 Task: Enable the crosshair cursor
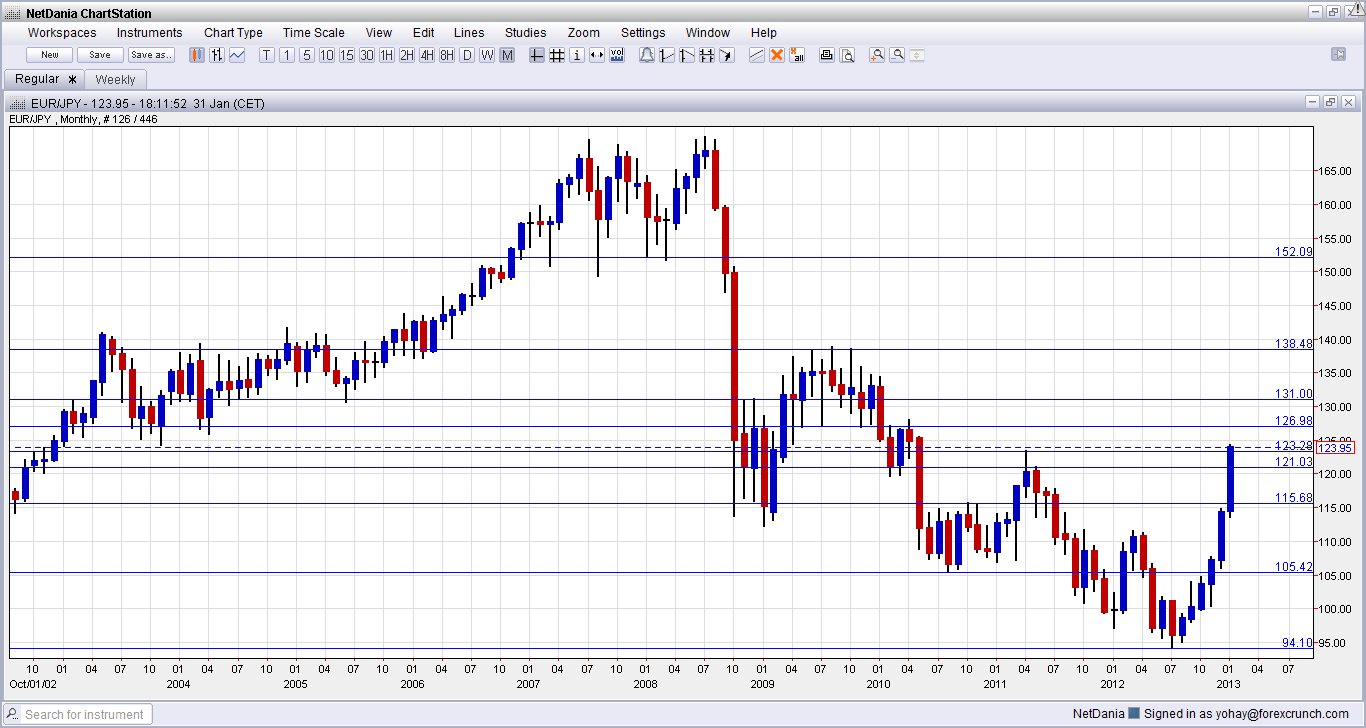point(536,55)
